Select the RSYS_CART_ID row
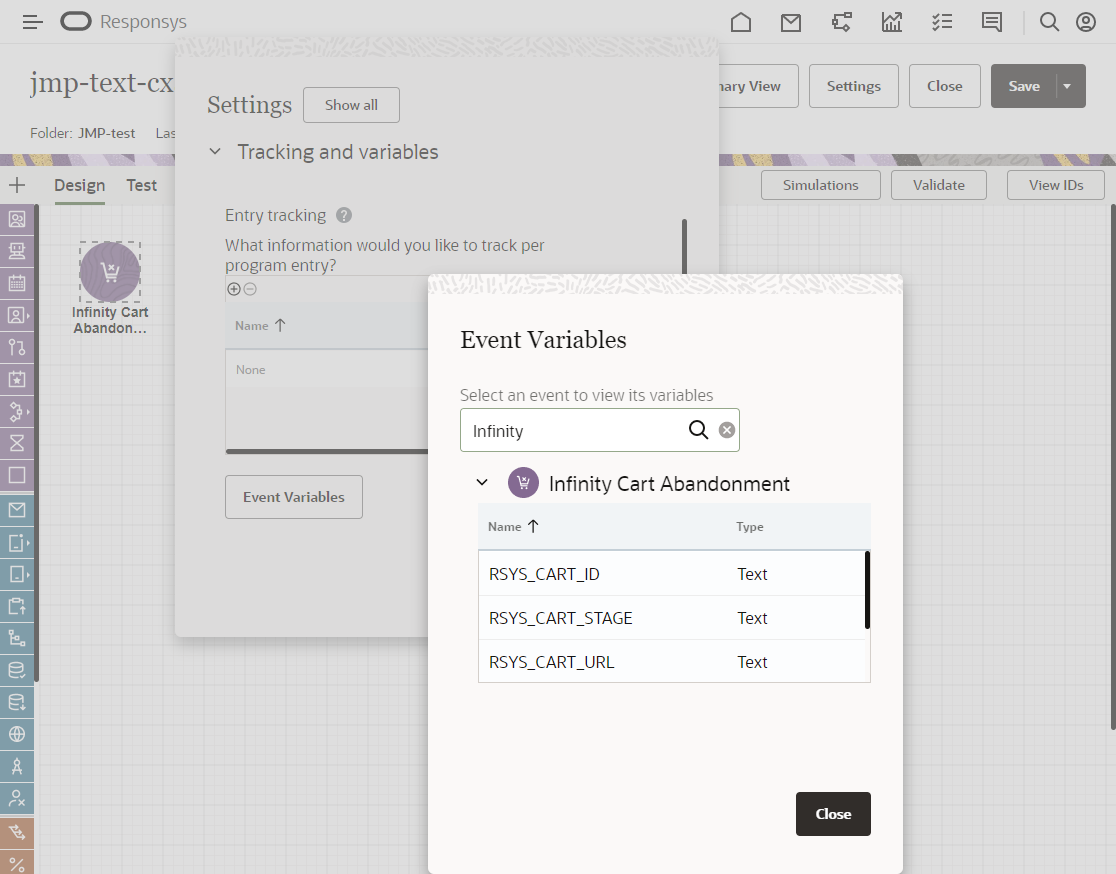This screenshot has height=874, width=1116. [x=673, y=574]
